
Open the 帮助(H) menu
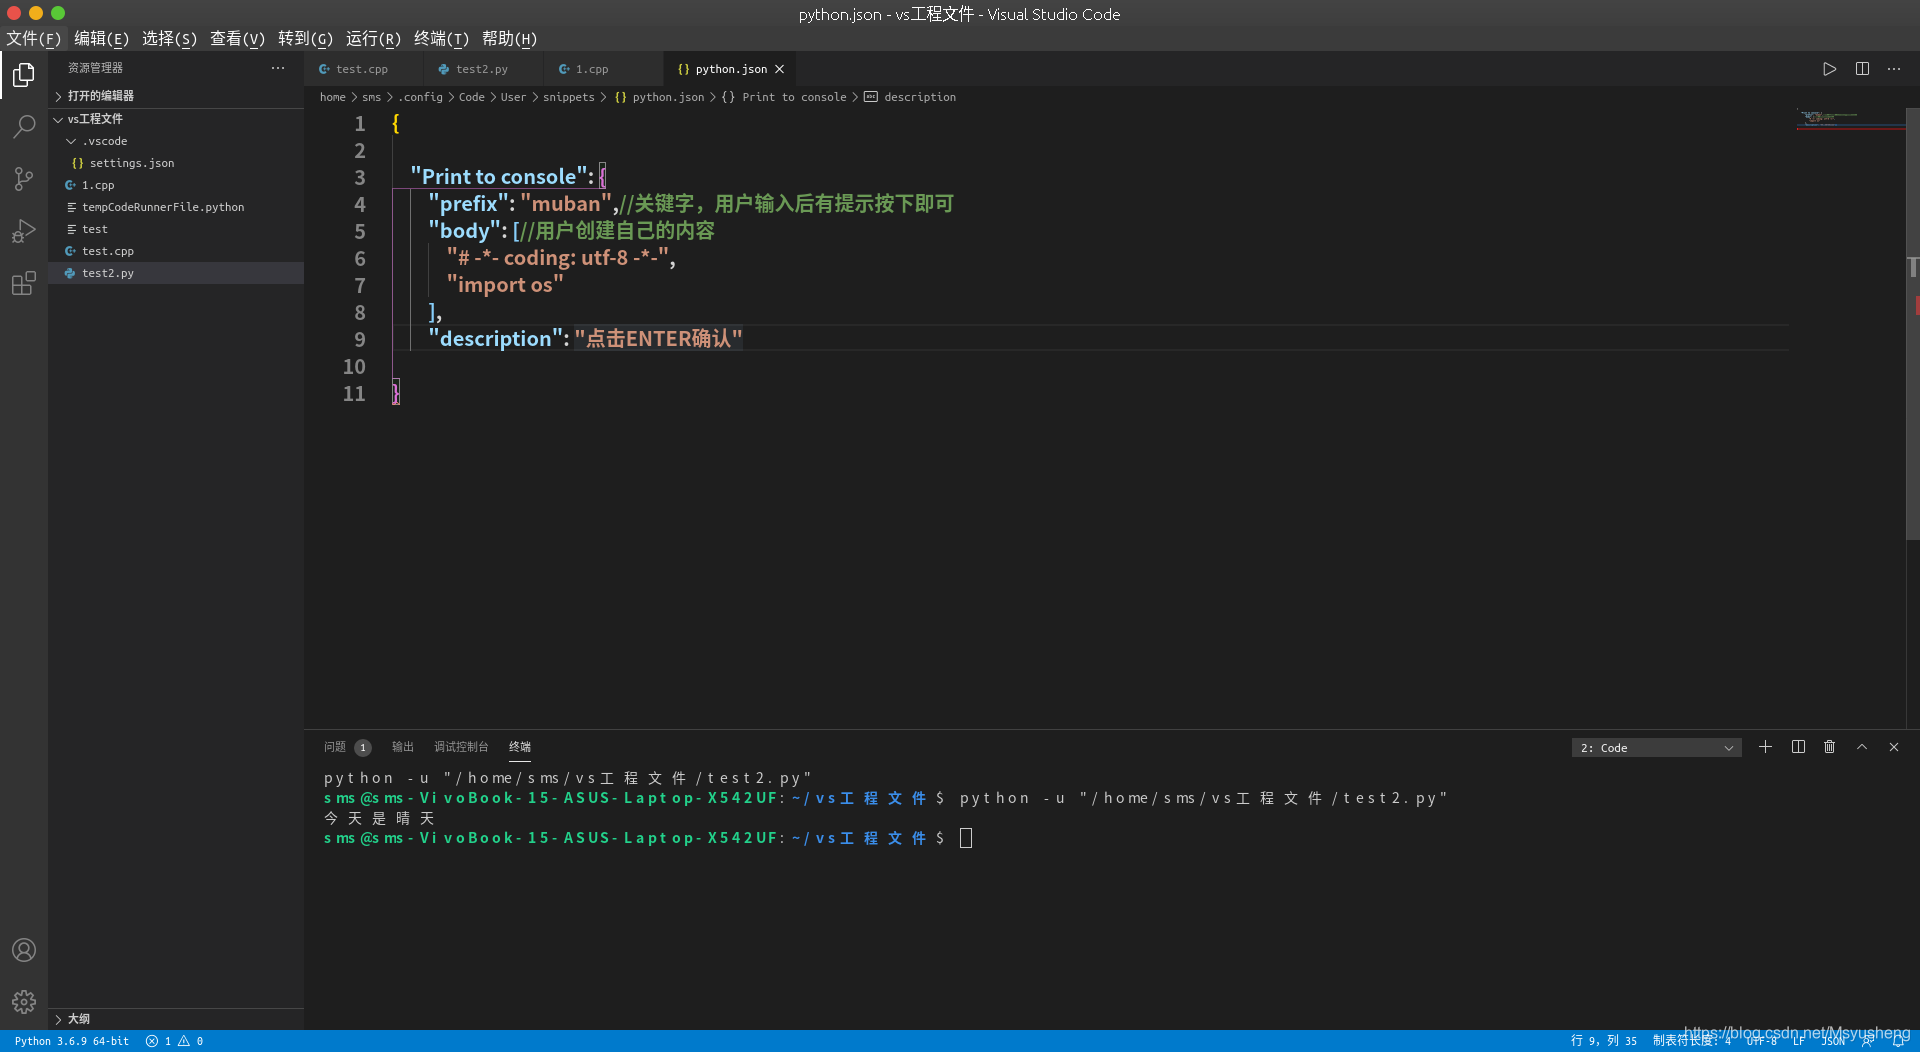[x=509, y=38]
